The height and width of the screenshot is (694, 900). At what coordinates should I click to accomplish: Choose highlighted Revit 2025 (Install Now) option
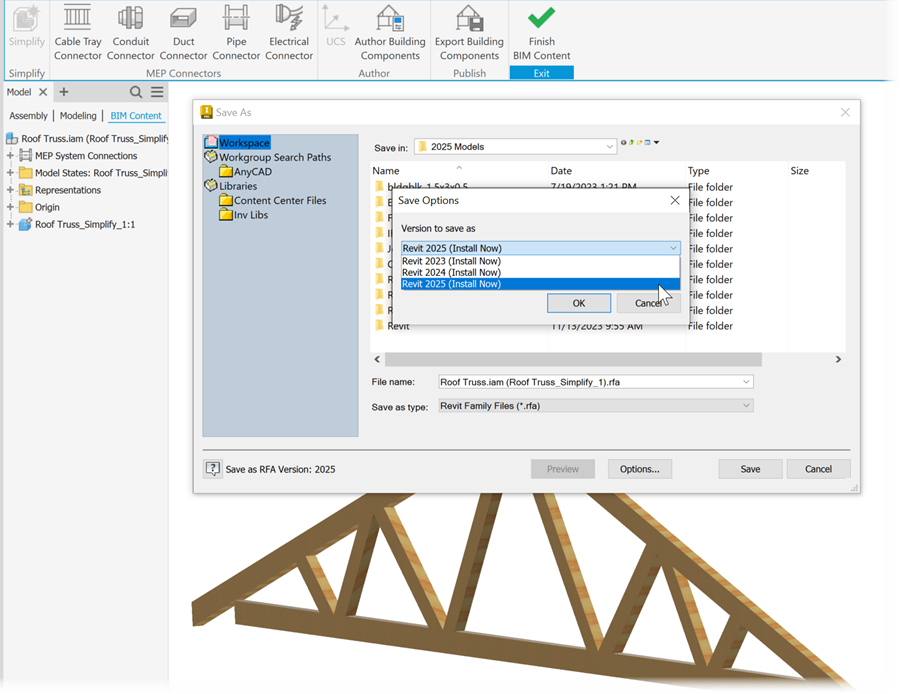click(x=540, y=284)
